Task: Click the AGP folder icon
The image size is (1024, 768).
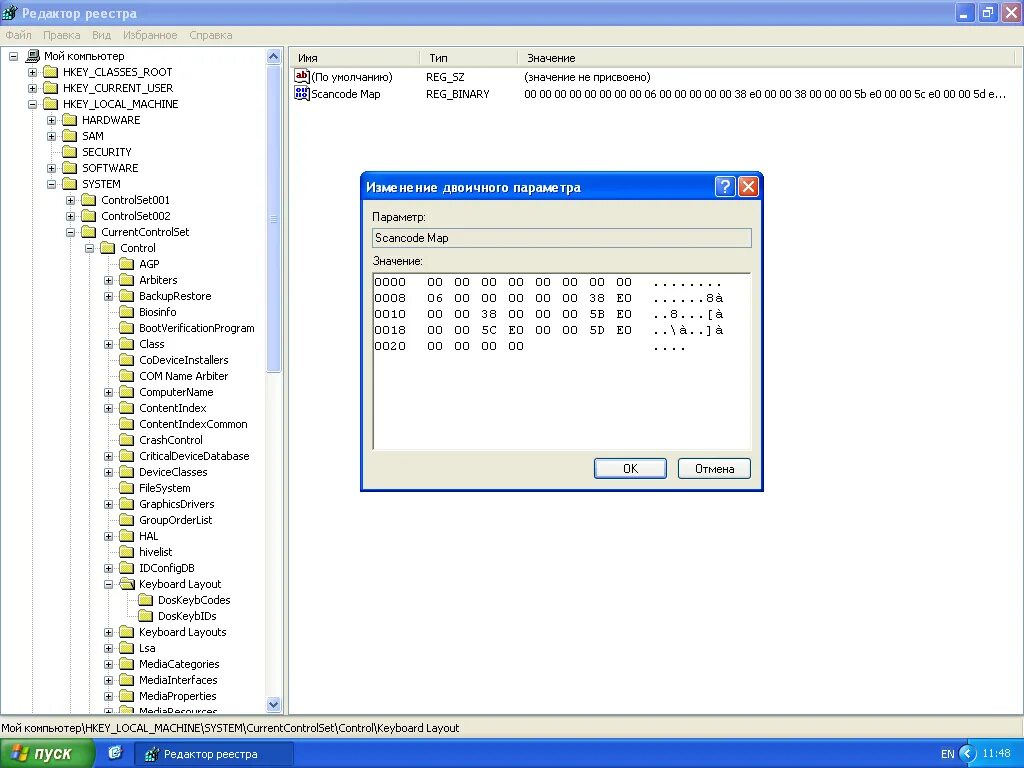Action: [127, 264]
